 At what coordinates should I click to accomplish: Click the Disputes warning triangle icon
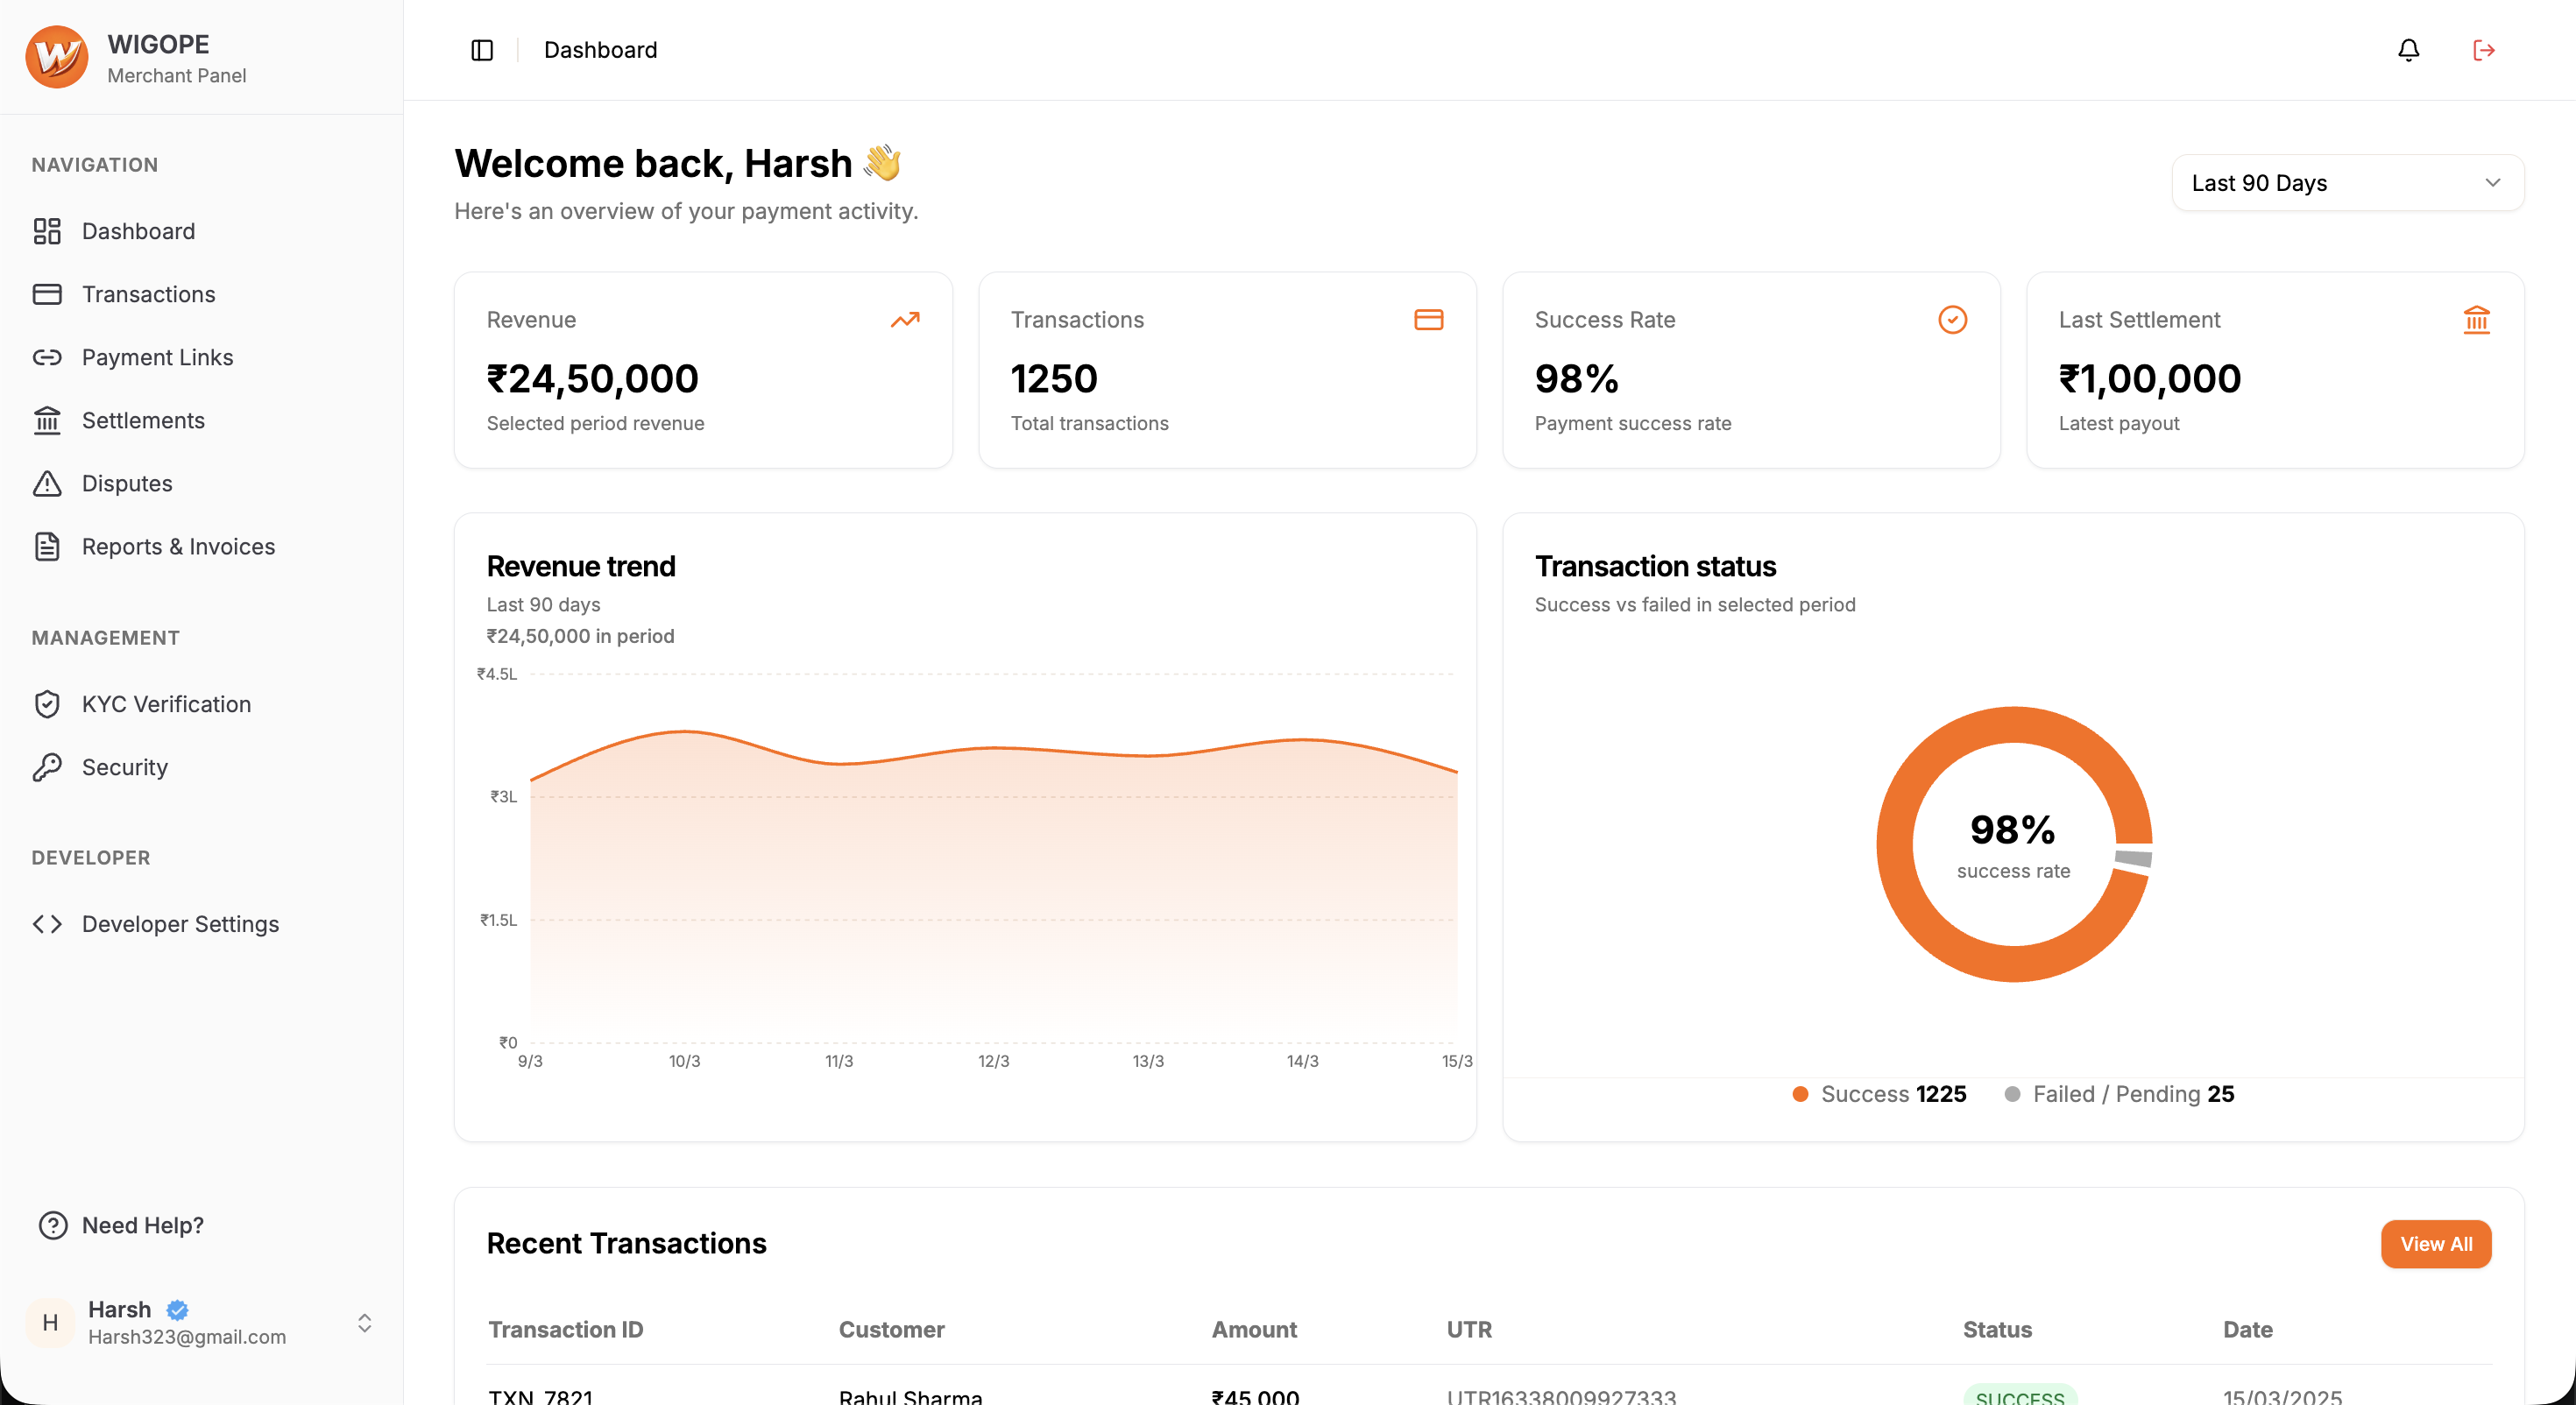click(x=47, y=483)
